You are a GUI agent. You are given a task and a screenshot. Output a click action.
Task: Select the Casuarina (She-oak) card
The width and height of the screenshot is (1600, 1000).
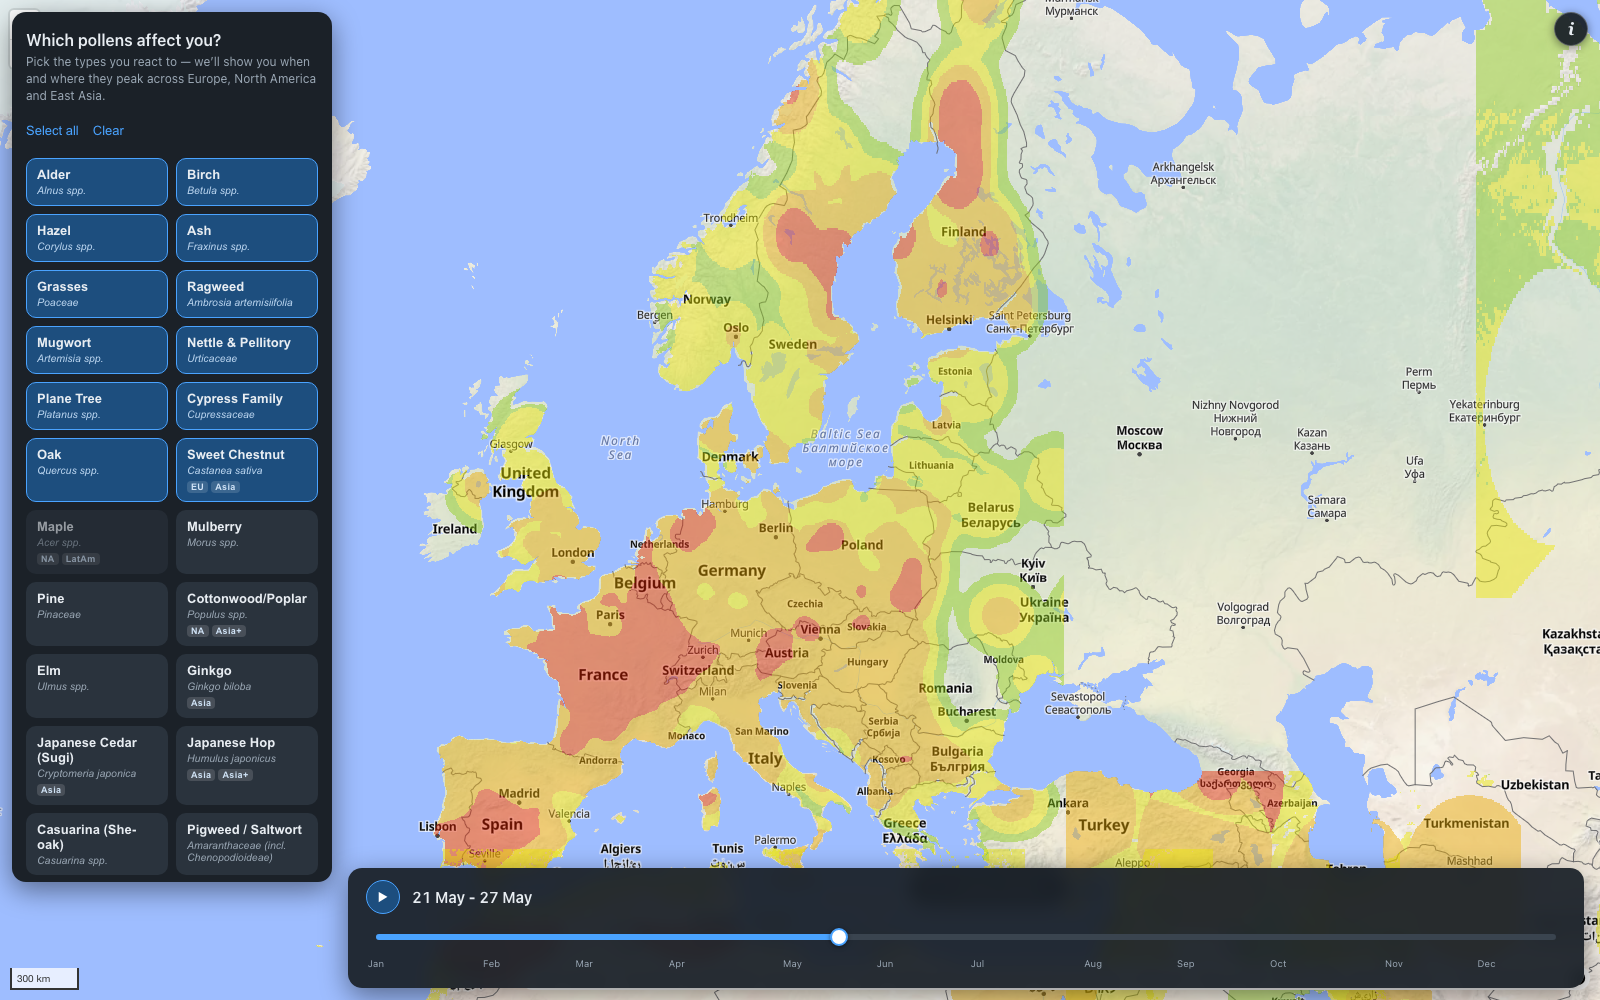tap(97, 844)
